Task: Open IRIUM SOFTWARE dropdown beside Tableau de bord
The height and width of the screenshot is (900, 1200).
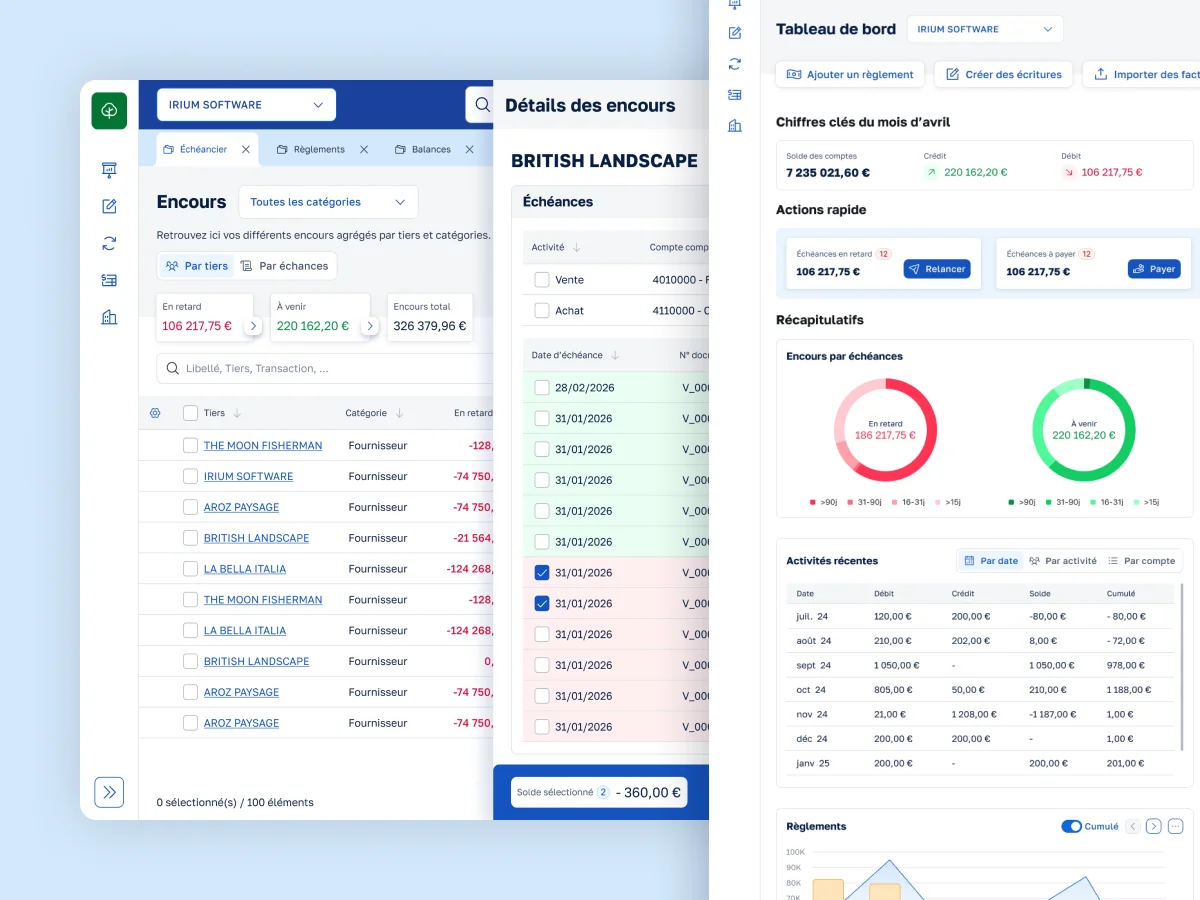Action: (x=985, y=29)
